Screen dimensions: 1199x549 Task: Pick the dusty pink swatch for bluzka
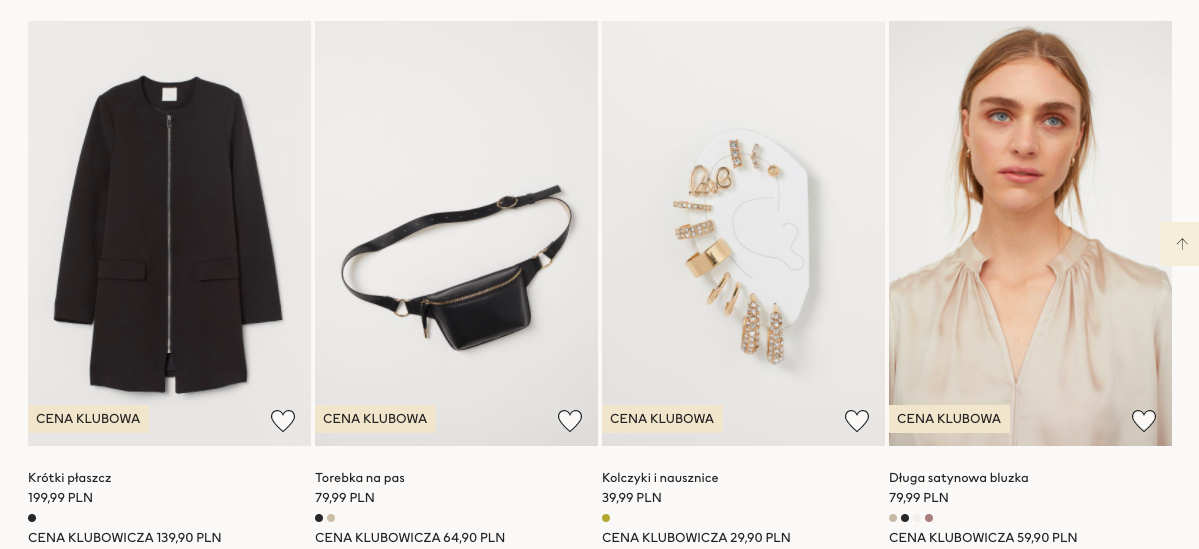tap(929, 518)
